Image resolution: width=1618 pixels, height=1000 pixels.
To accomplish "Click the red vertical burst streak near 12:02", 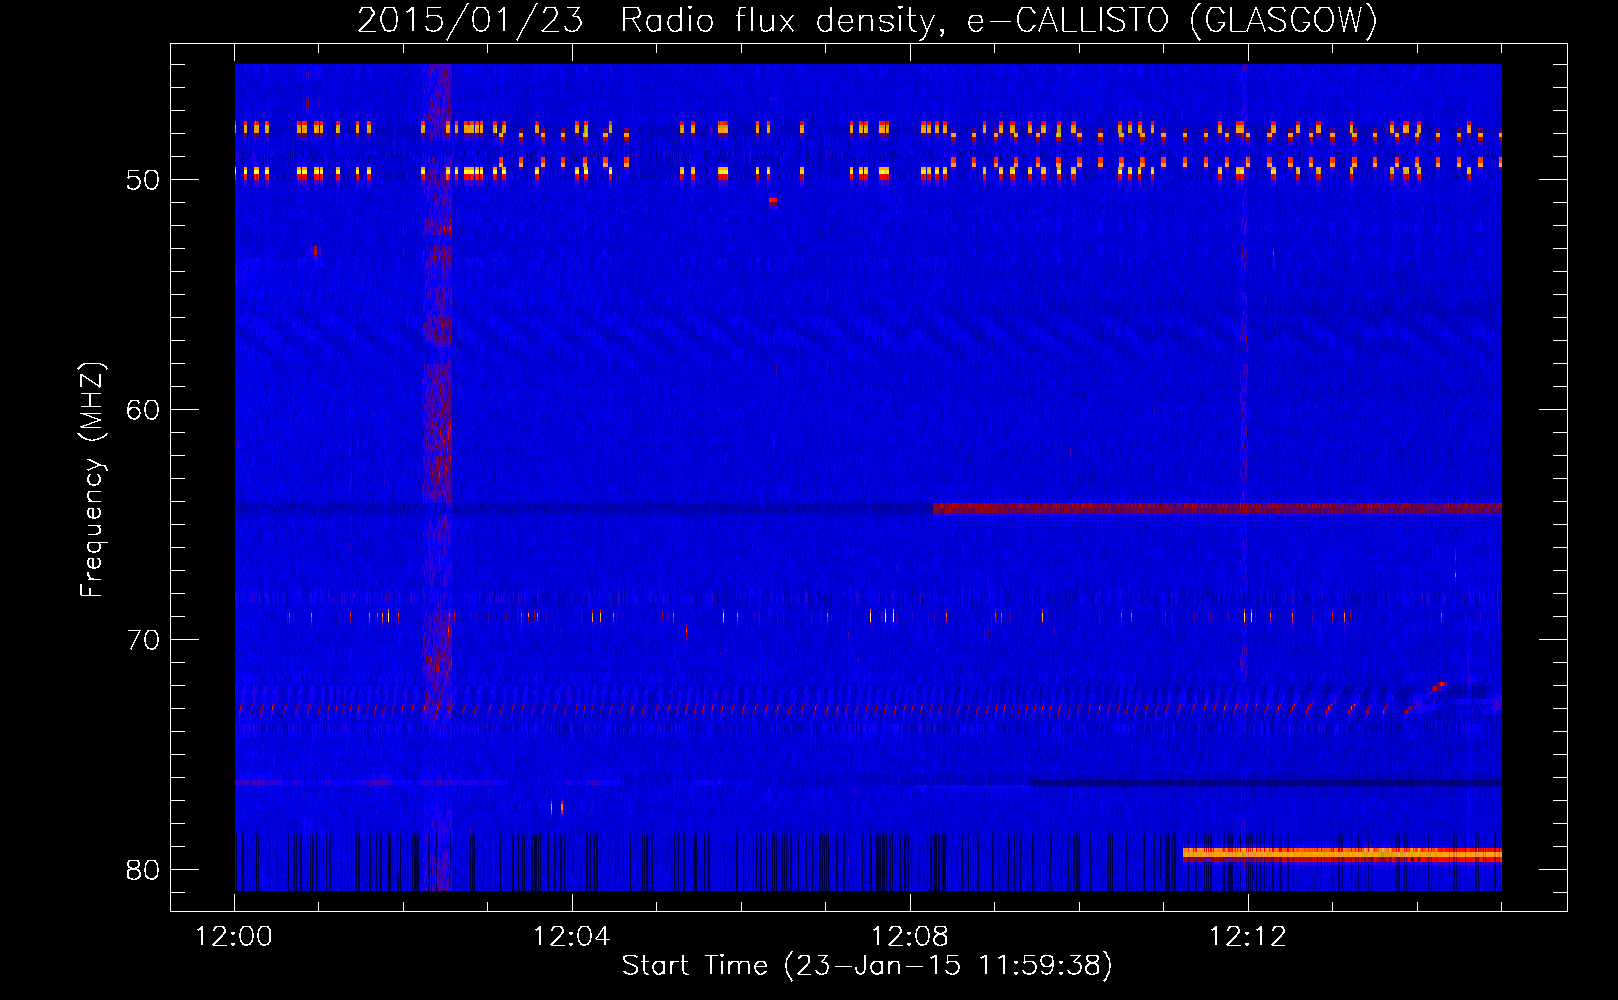I will [437, 477].
